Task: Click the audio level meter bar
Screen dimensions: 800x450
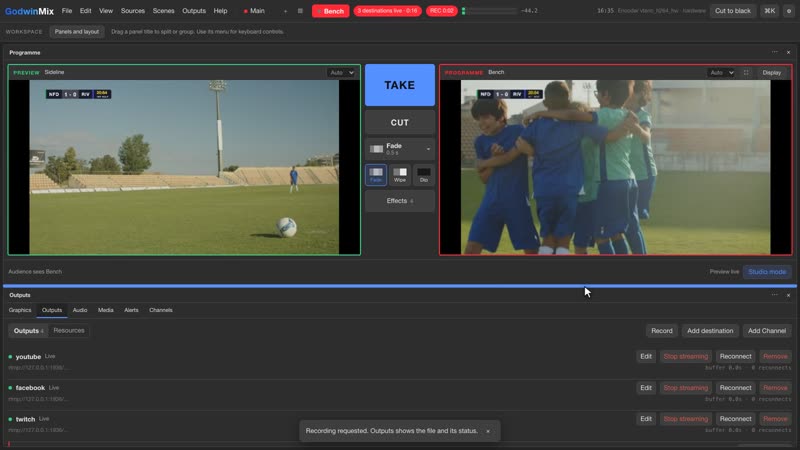Action: point(490,11)
